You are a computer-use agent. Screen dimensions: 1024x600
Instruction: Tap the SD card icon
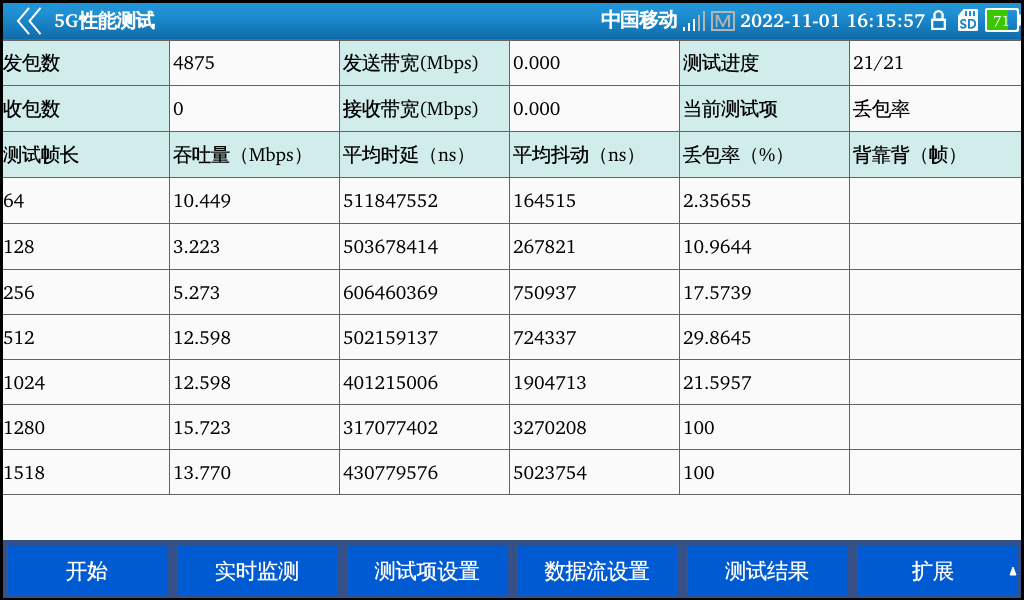[x=967, y=20]
